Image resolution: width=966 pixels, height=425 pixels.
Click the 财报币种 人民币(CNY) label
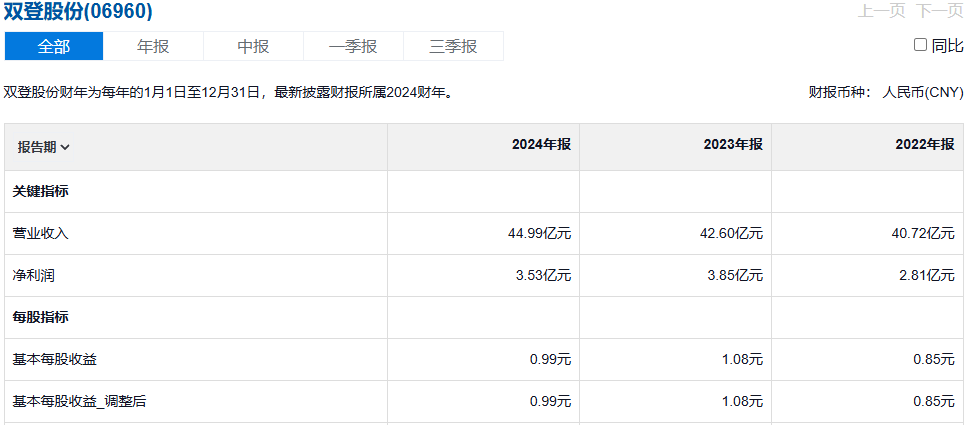click(886, 93)
